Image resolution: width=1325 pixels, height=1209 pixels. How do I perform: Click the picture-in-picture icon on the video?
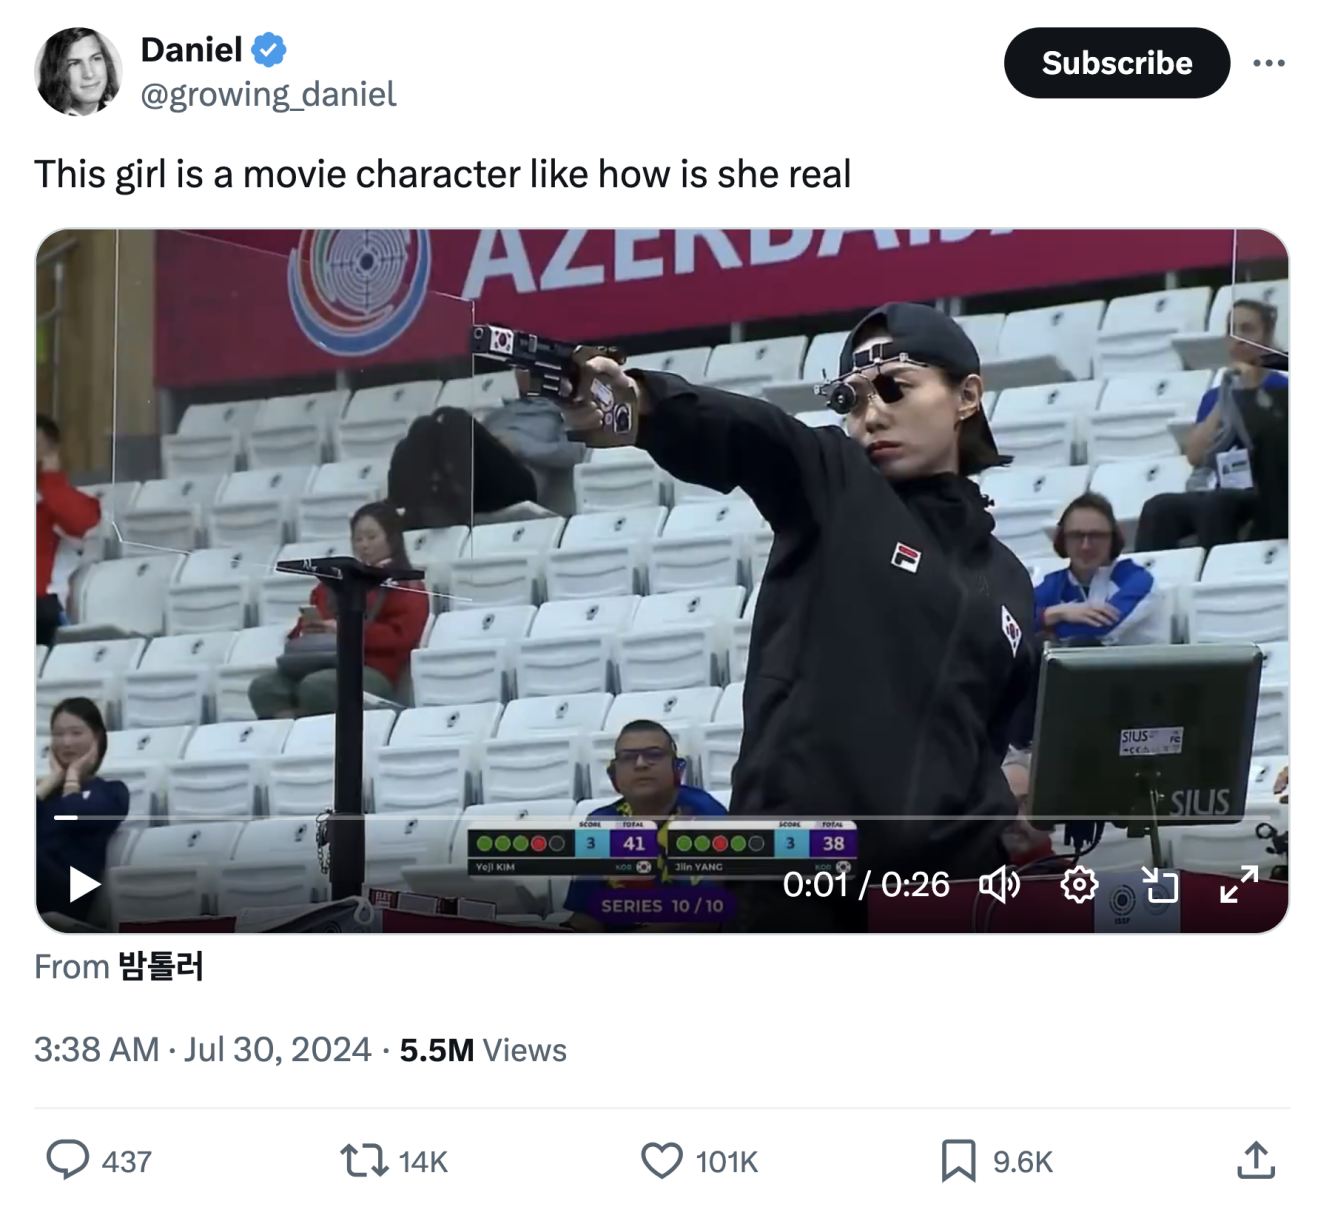coord(1159,884)
